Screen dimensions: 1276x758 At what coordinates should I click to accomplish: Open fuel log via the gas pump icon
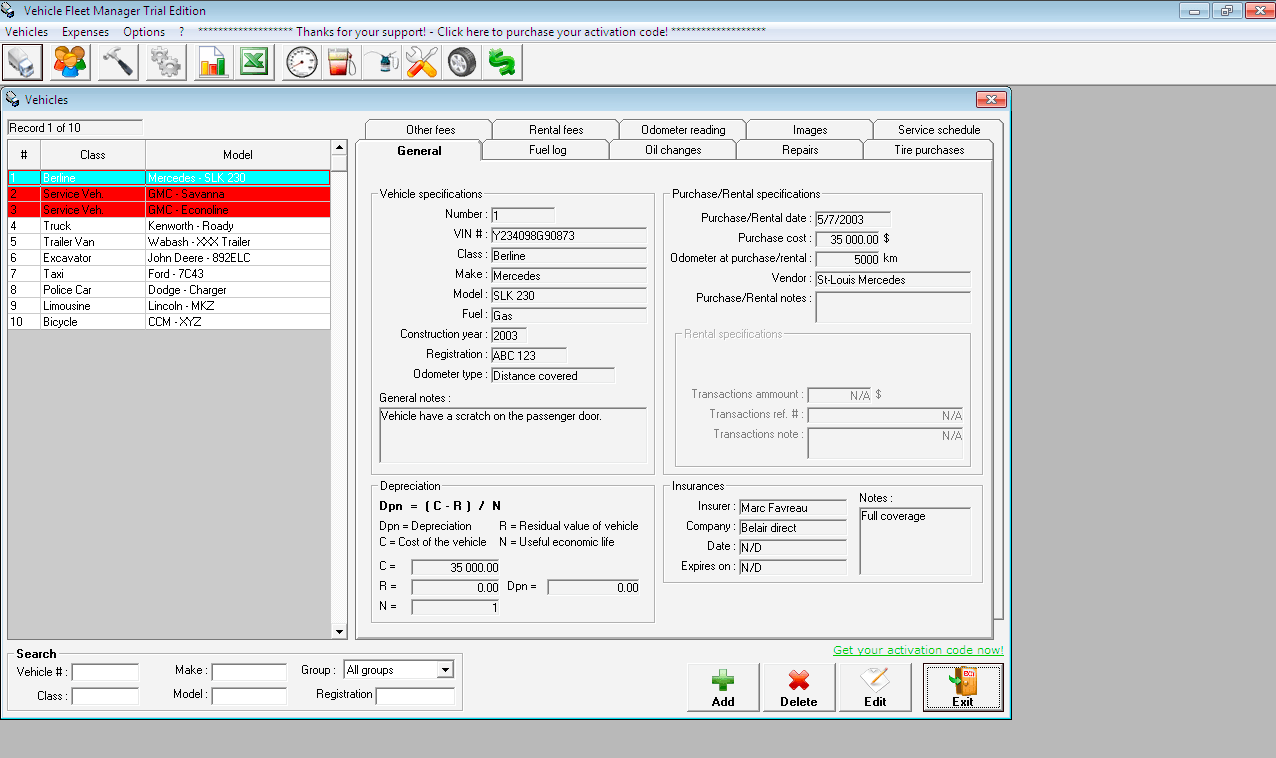pos(339,62)
